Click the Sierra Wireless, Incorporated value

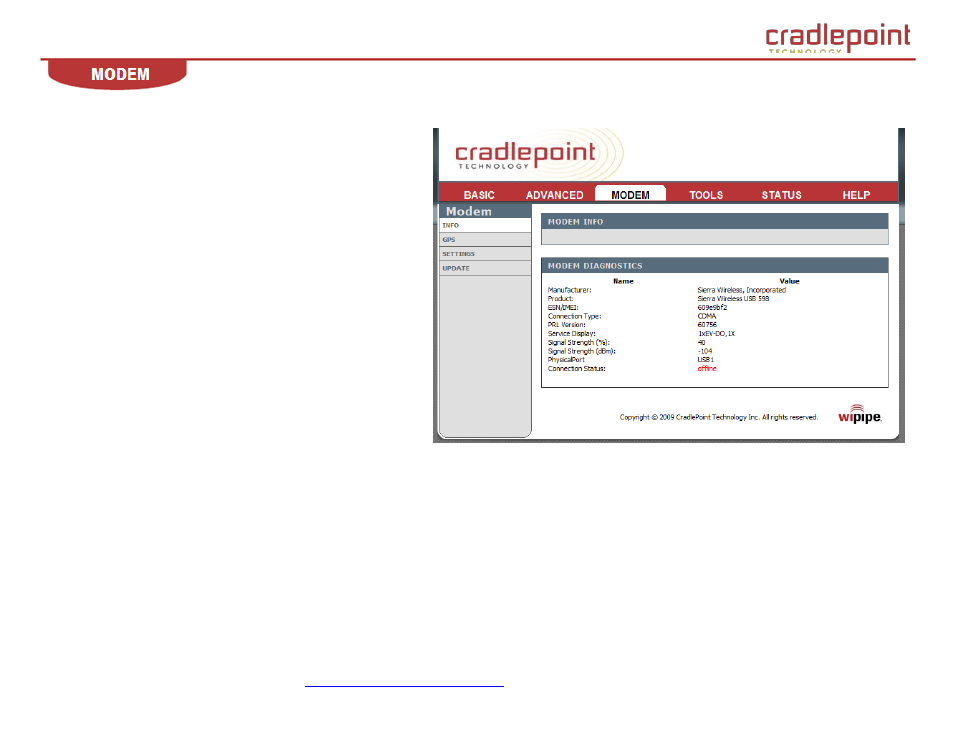[742, 290]
